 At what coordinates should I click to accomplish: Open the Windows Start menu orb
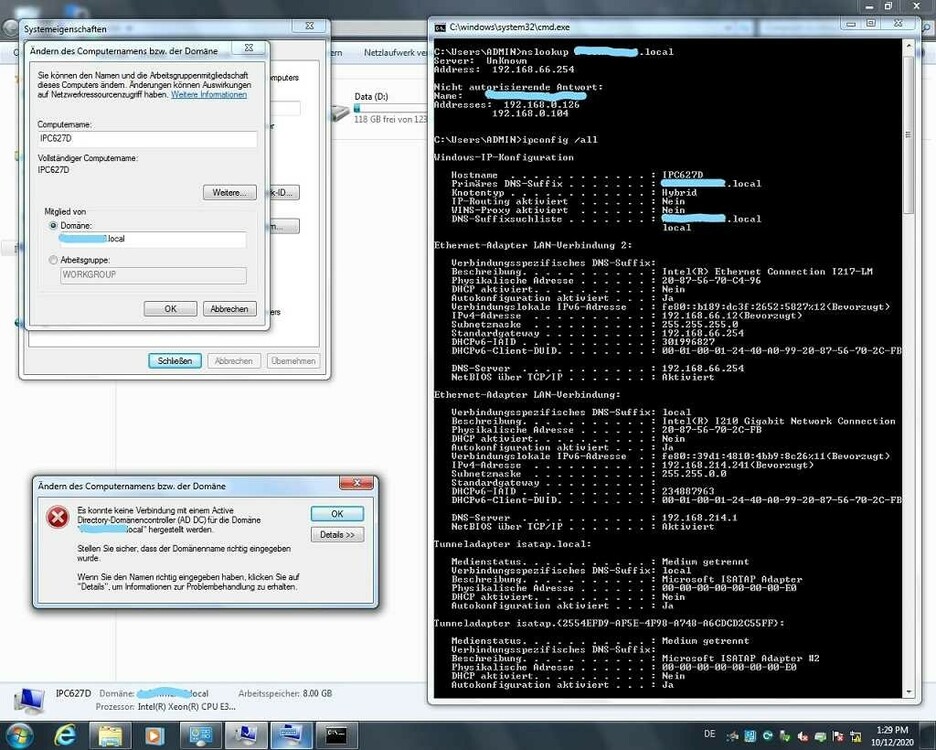coord(19,736)
